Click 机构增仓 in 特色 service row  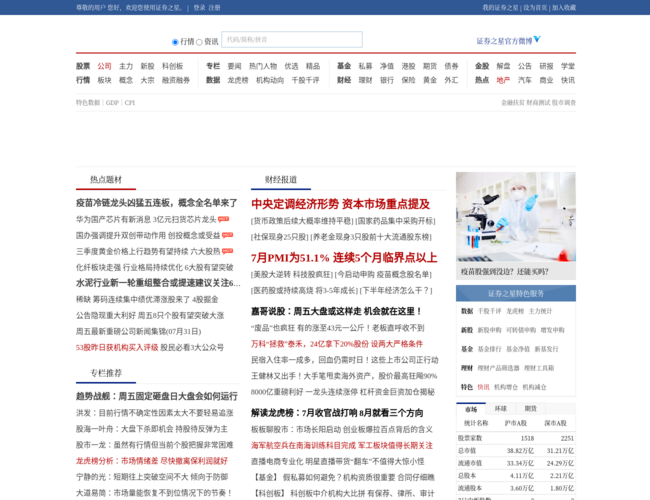506,387
